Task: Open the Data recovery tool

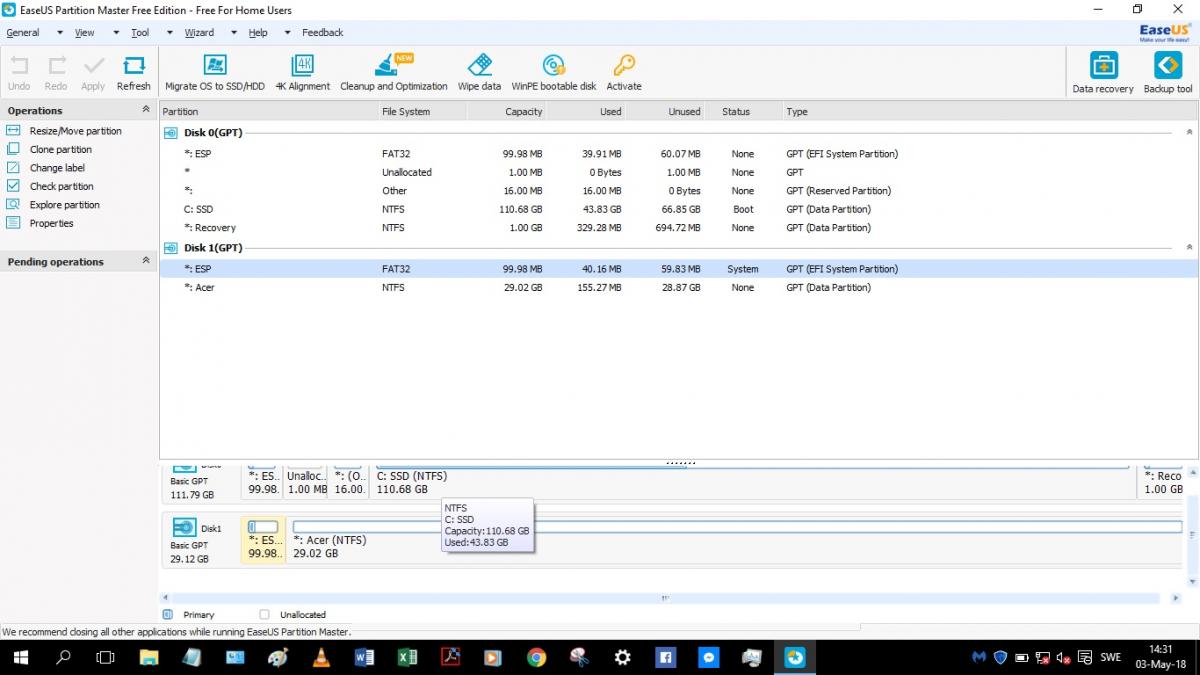Action: click(1103, 73)
